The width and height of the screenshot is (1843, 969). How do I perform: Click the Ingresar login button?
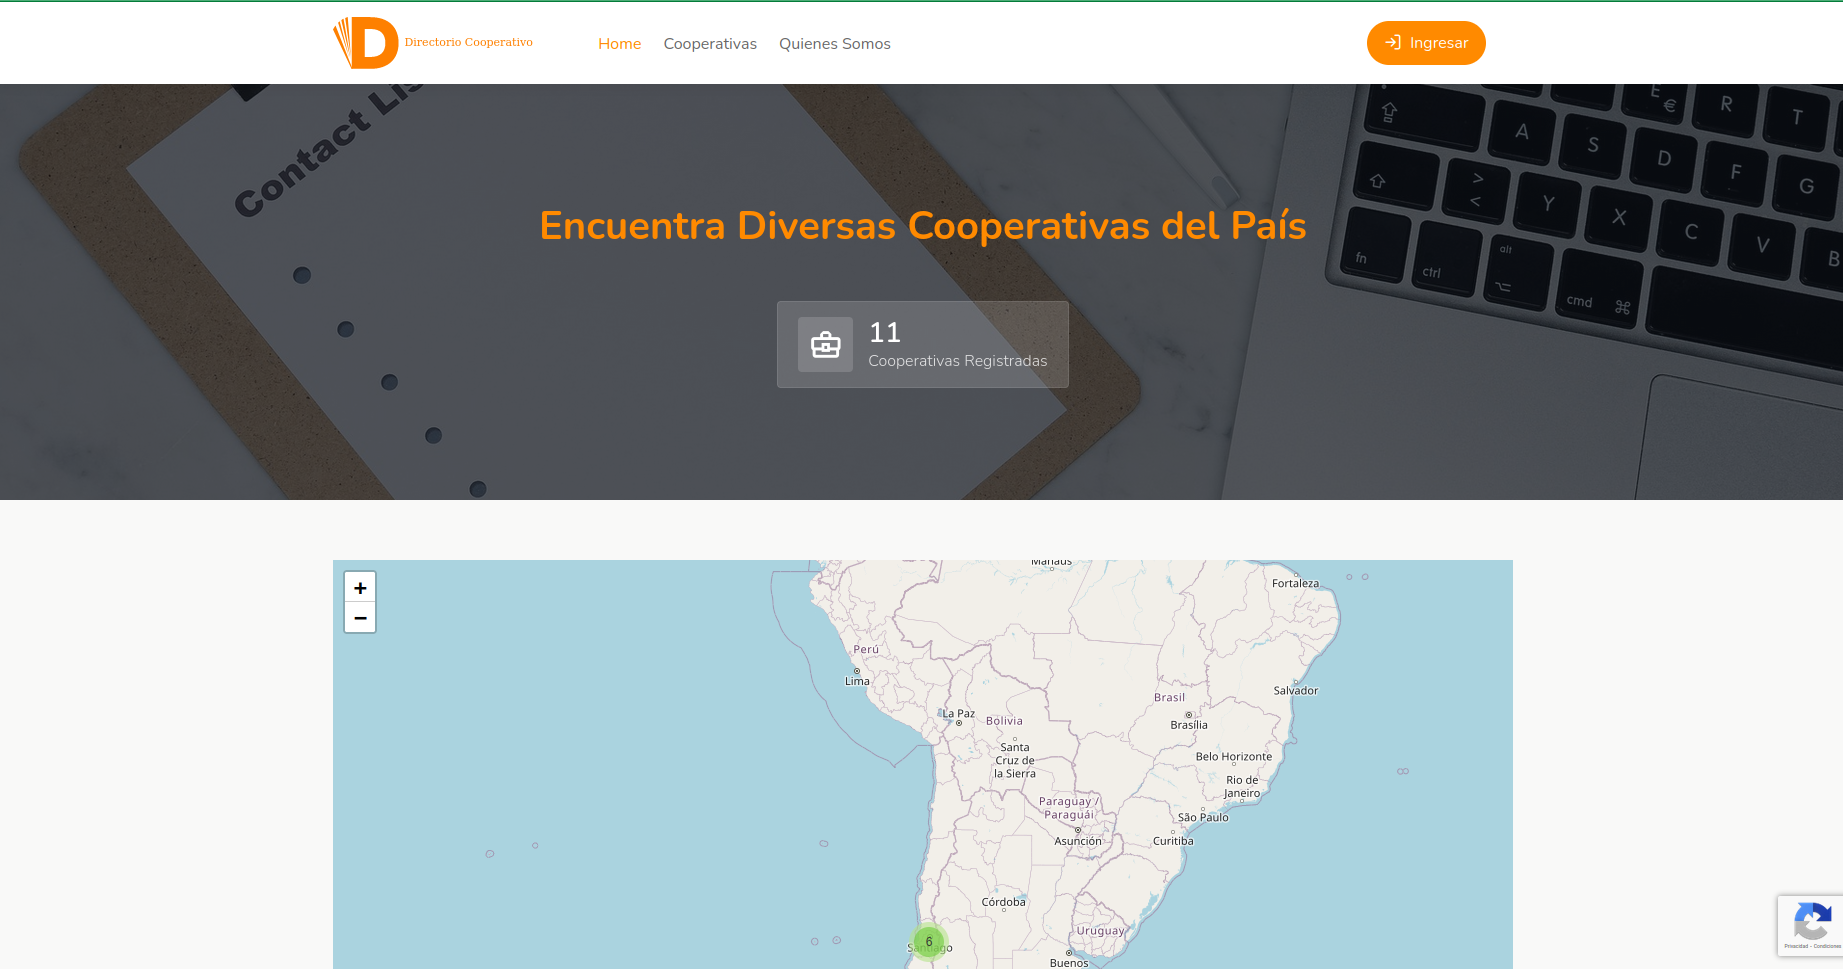[1426, 43]
